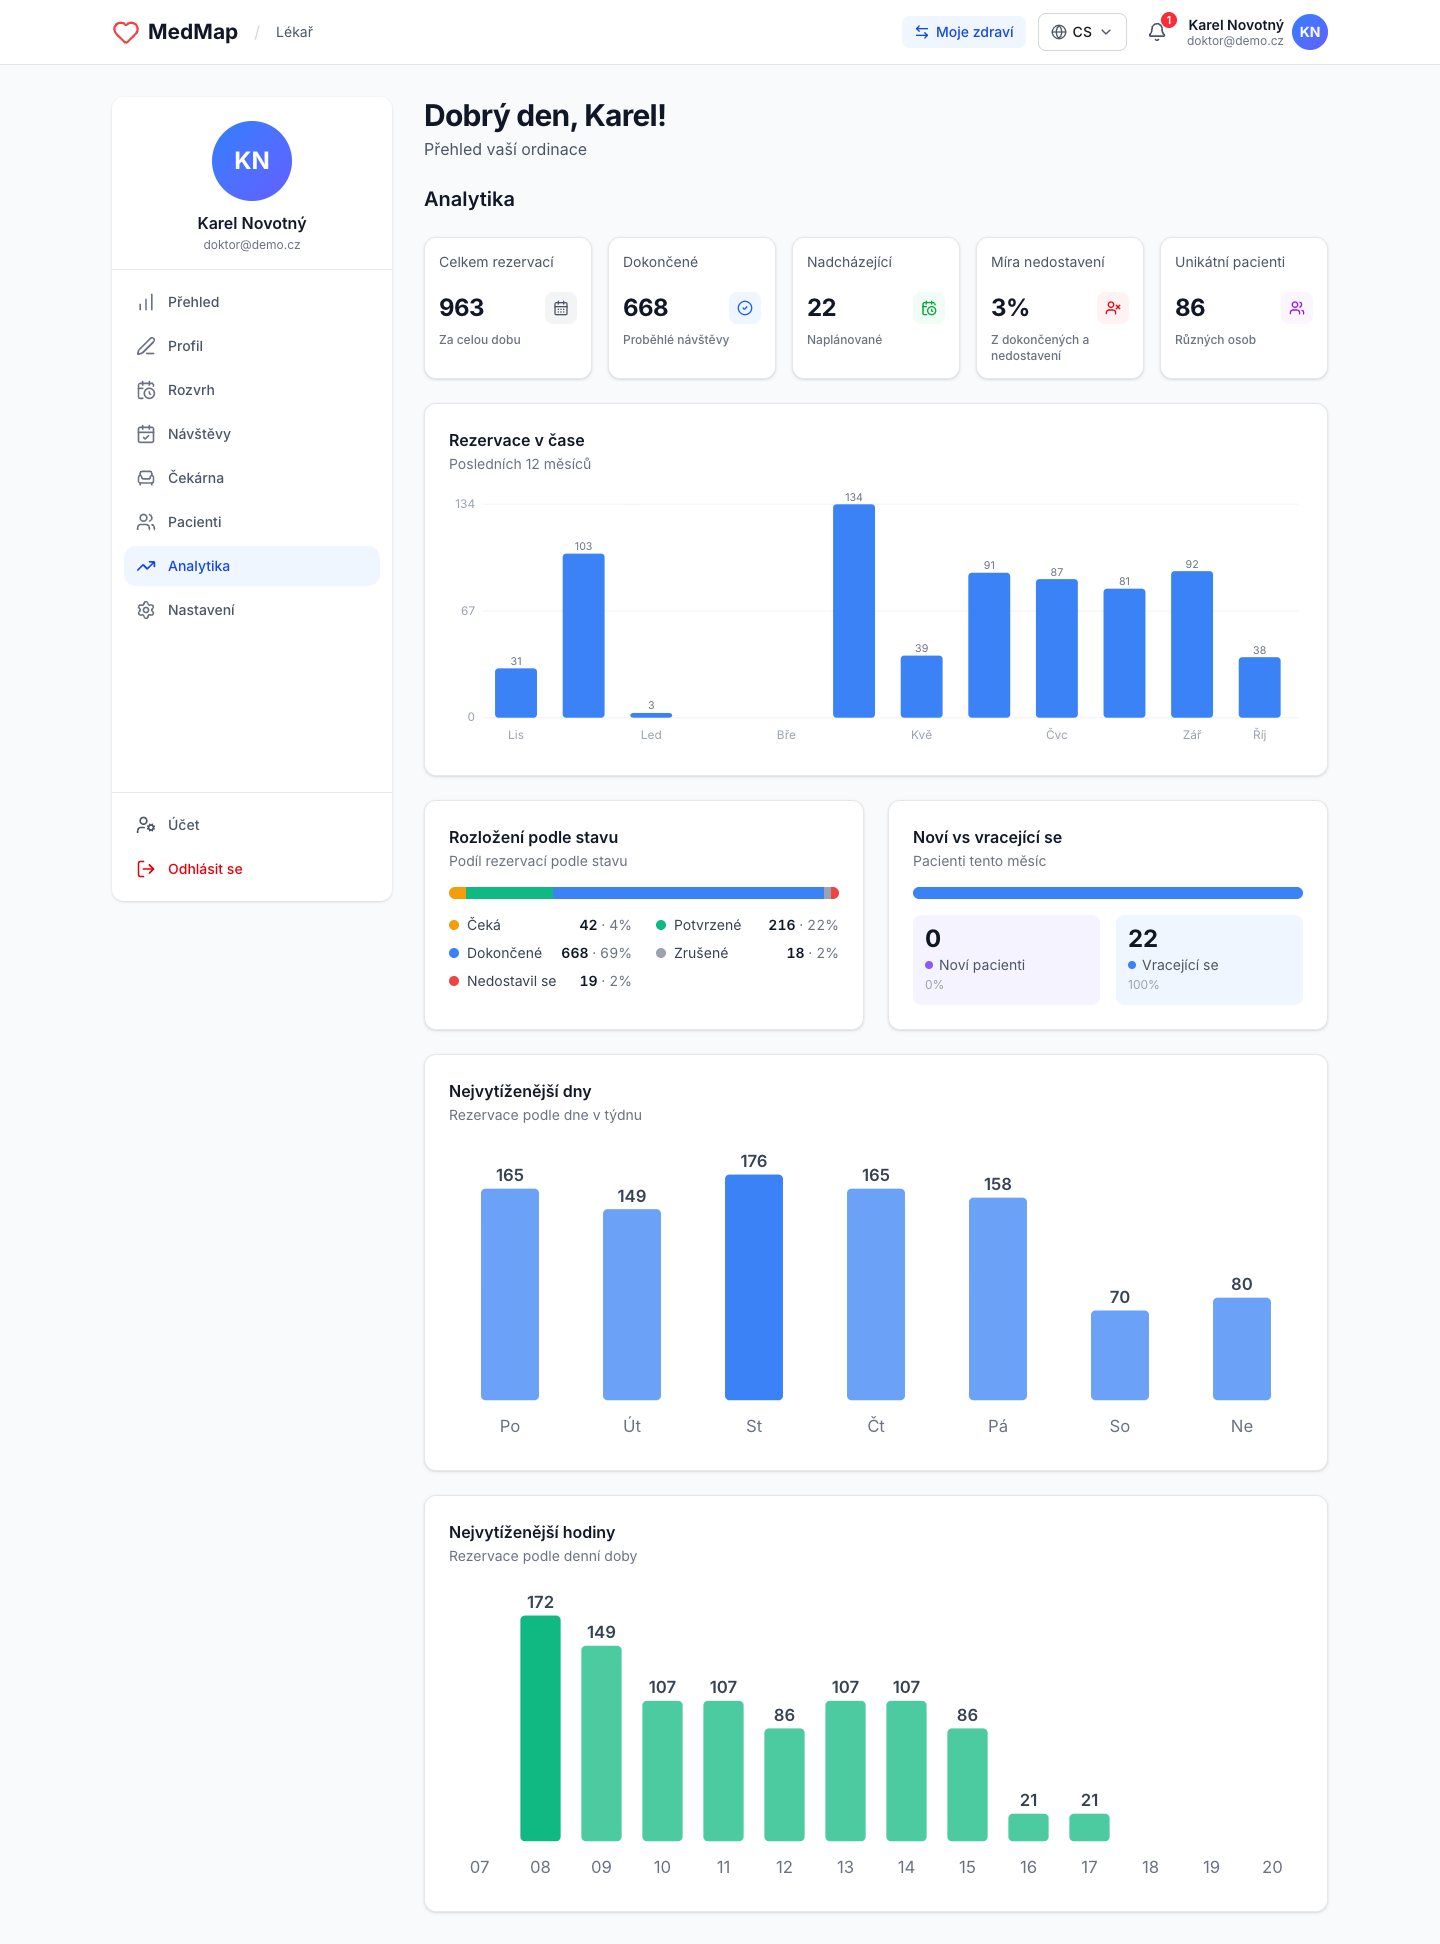The image size is (1440, 1944).
Task: Click Odhlásit se to log out
Action: (252, 869)
